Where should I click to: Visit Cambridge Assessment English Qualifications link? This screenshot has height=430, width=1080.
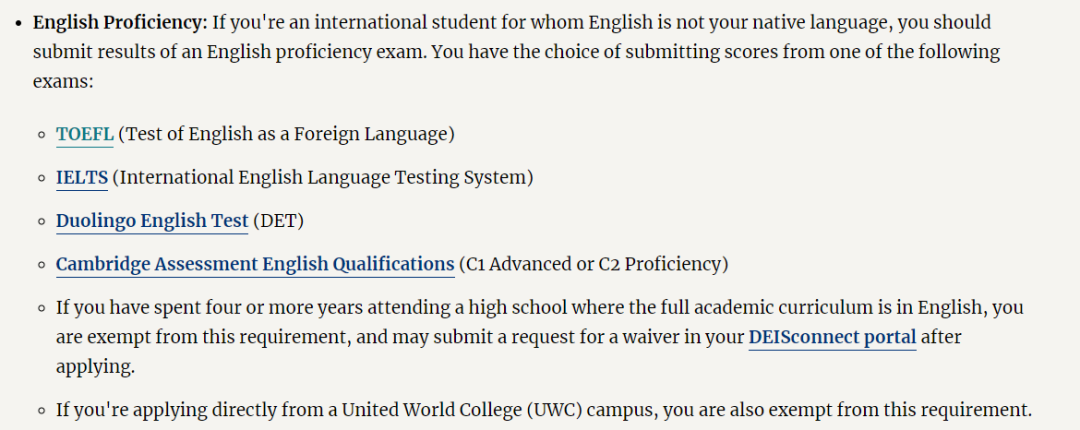(x=255, y=265)
